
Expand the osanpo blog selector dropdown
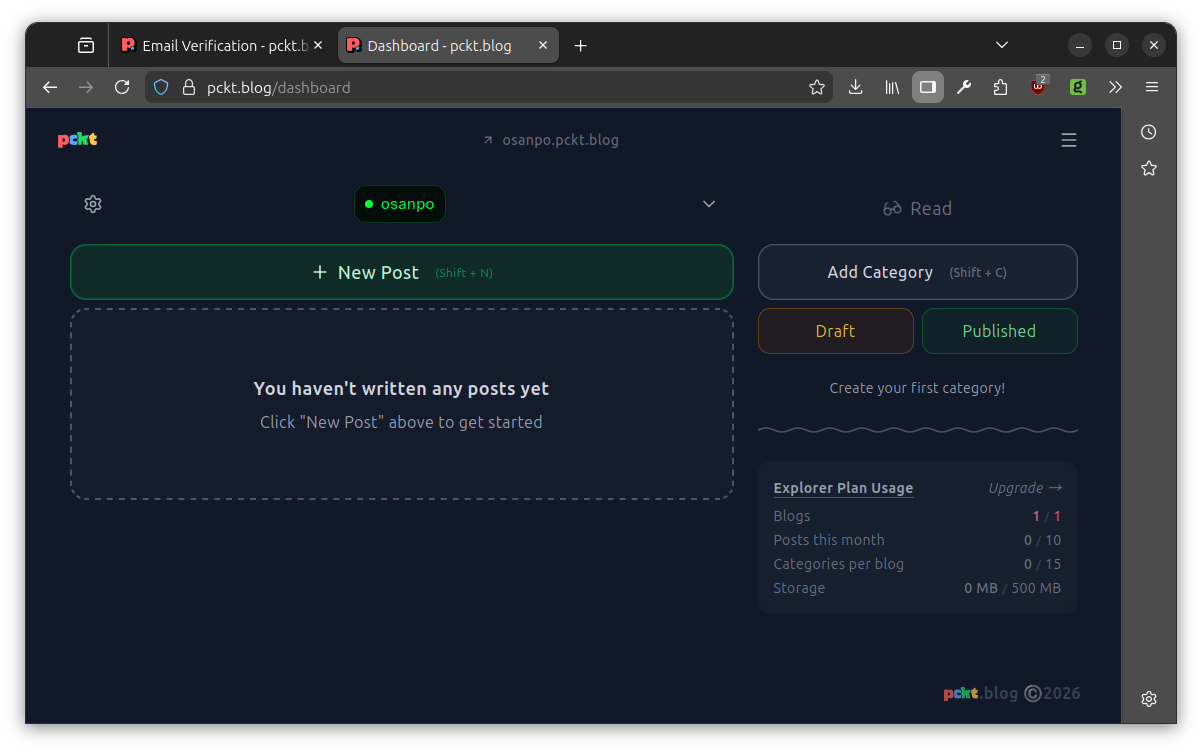pyautogui.click(x=708, y=204)
